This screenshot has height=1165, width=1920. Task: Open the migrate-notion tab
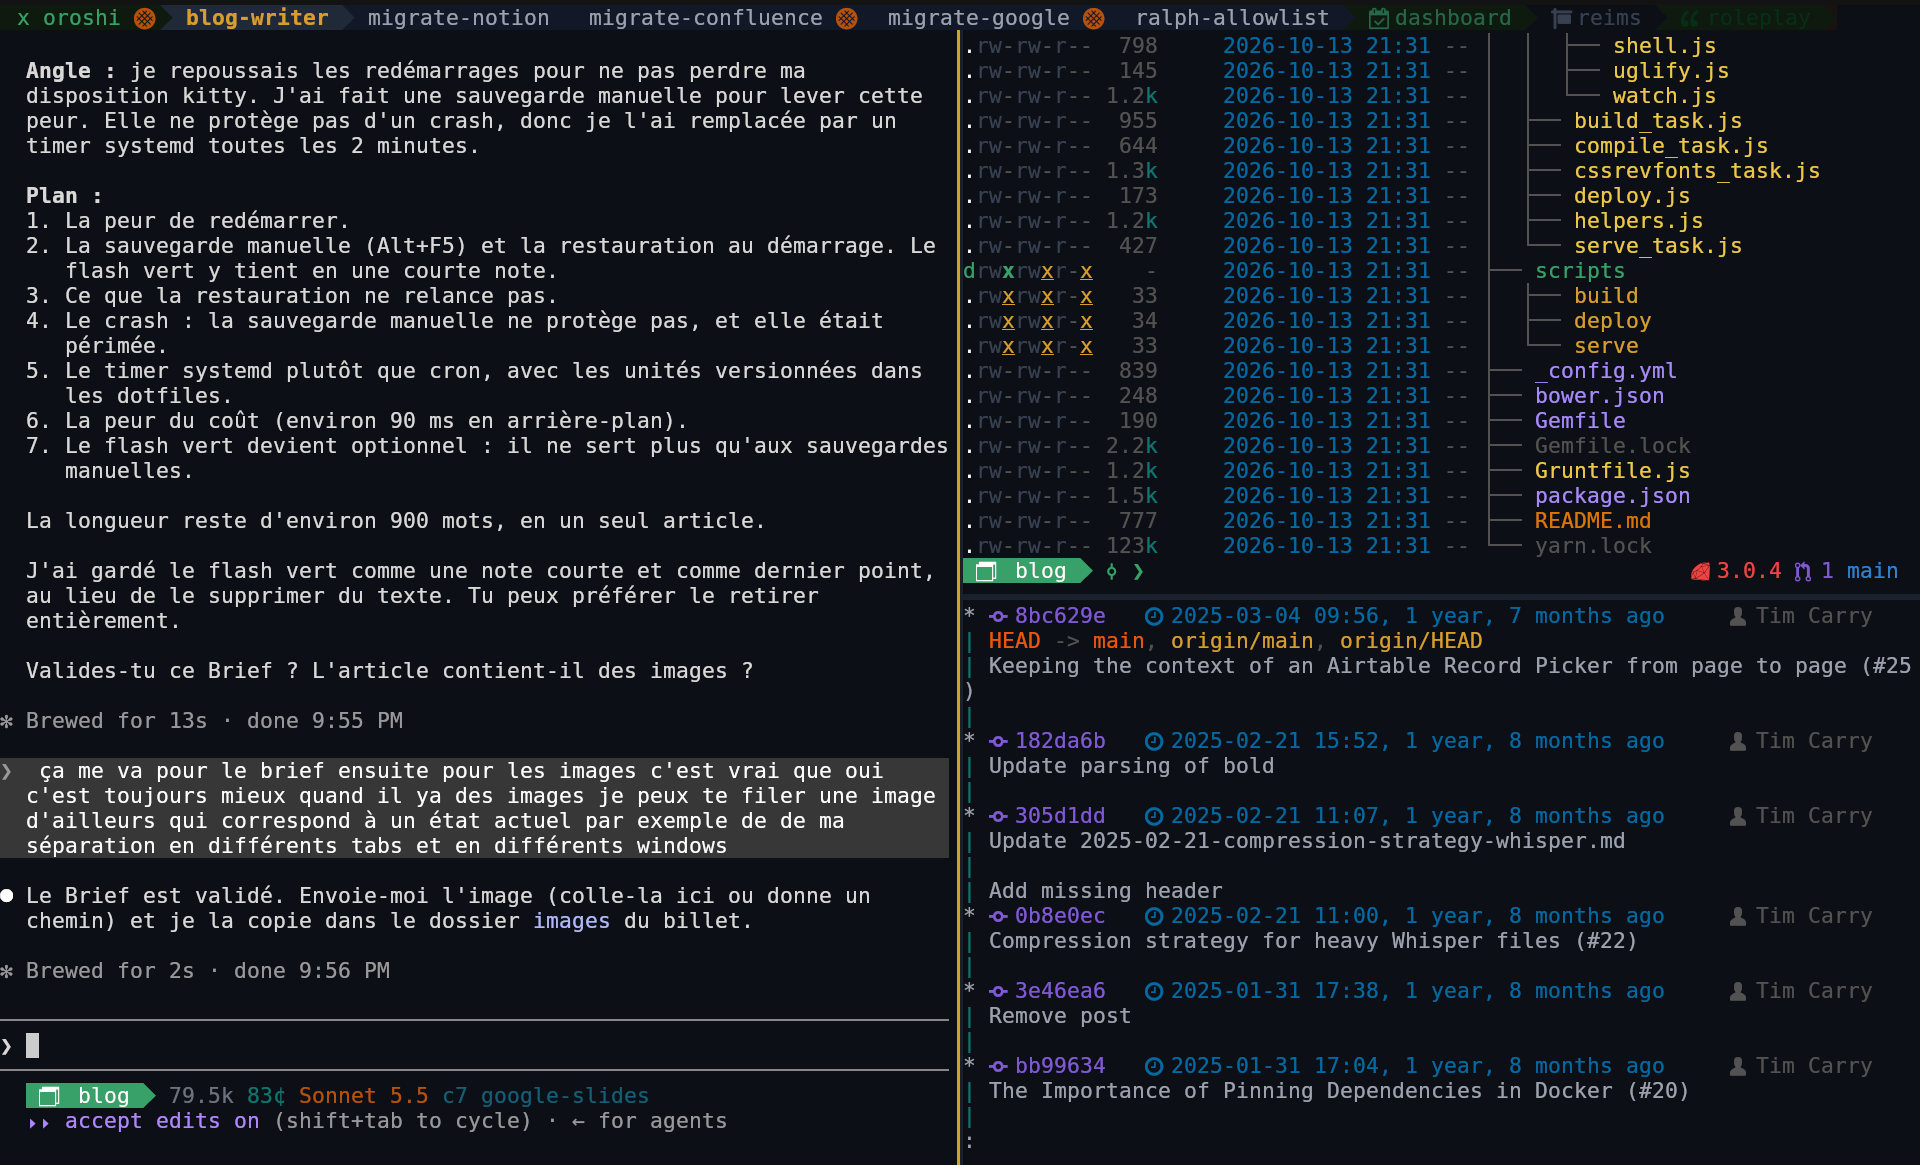click(458, 18)
